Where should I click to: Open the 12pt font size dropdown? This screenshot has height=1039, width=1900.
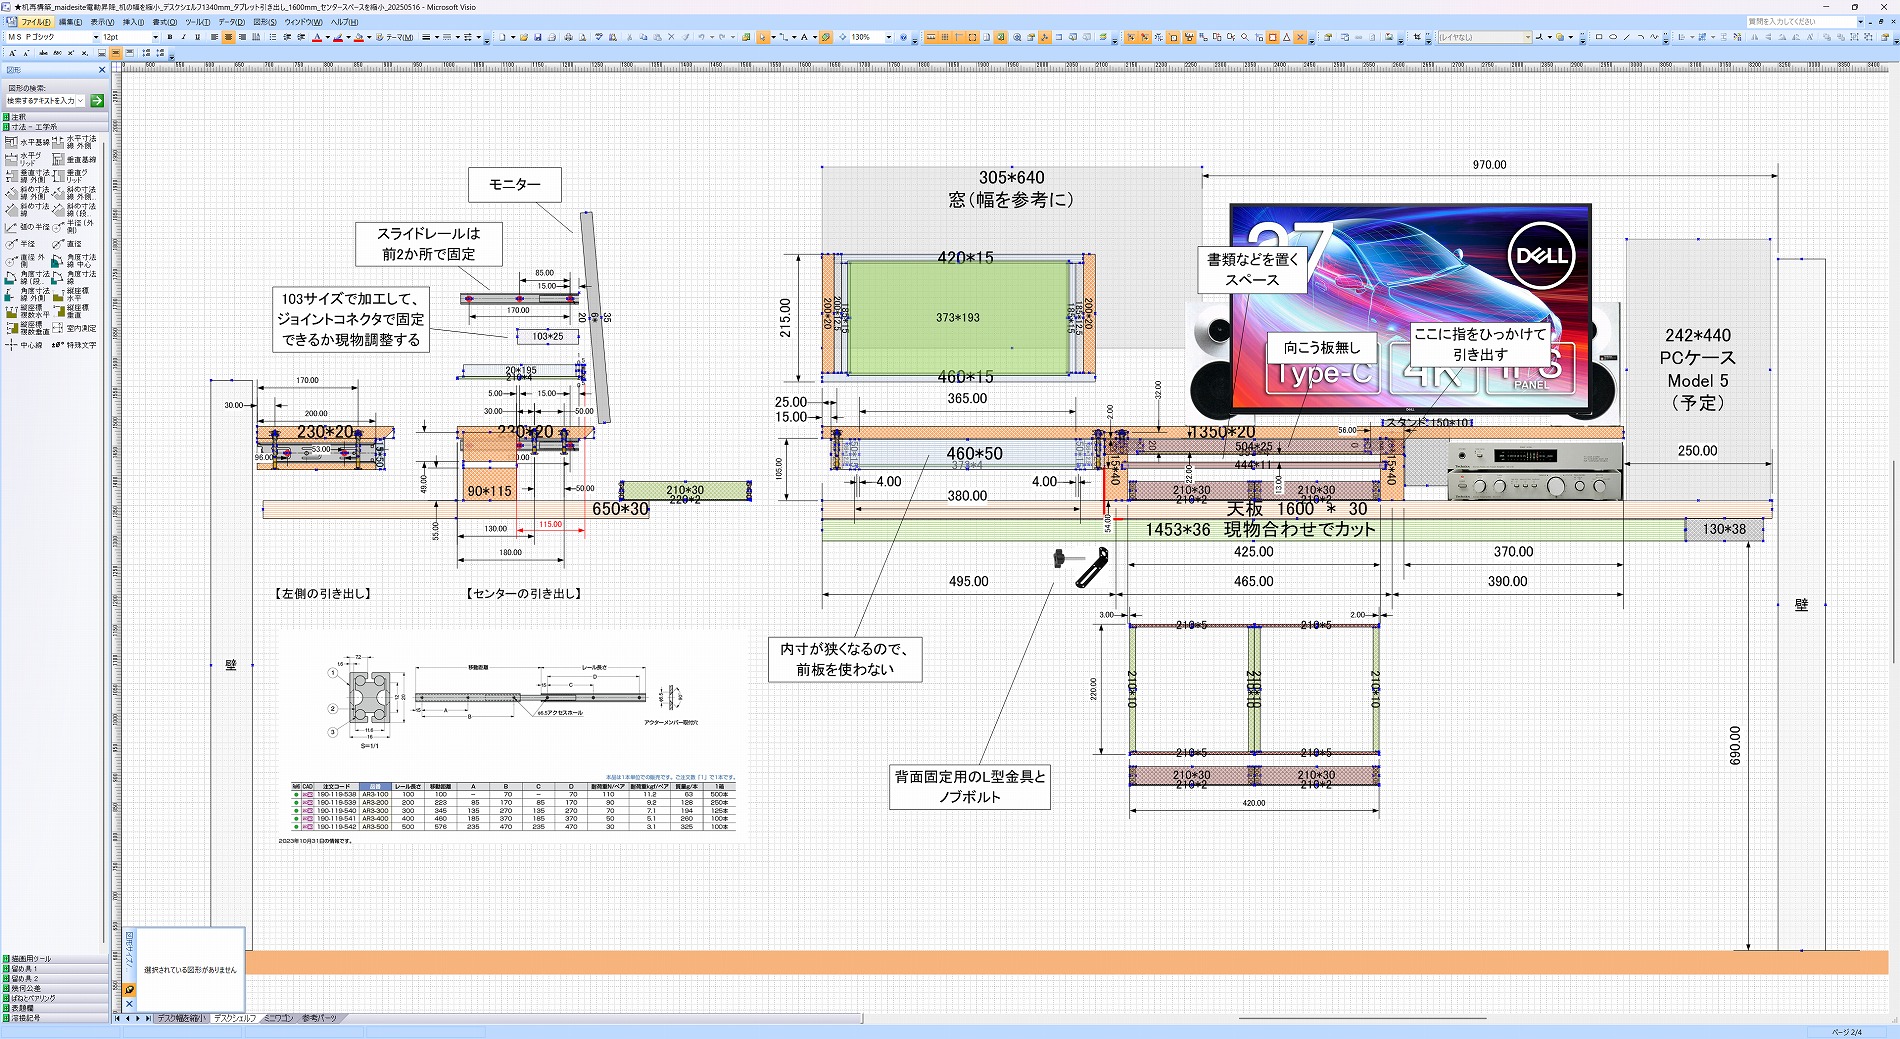coord(155,37)
